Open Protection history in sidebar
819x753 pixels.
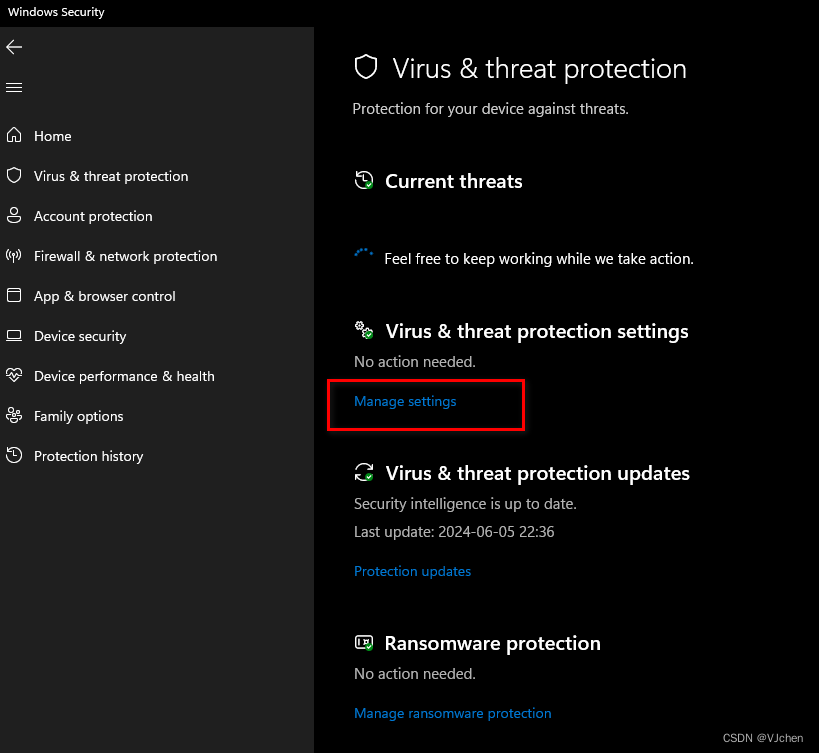tap(90, 456)
